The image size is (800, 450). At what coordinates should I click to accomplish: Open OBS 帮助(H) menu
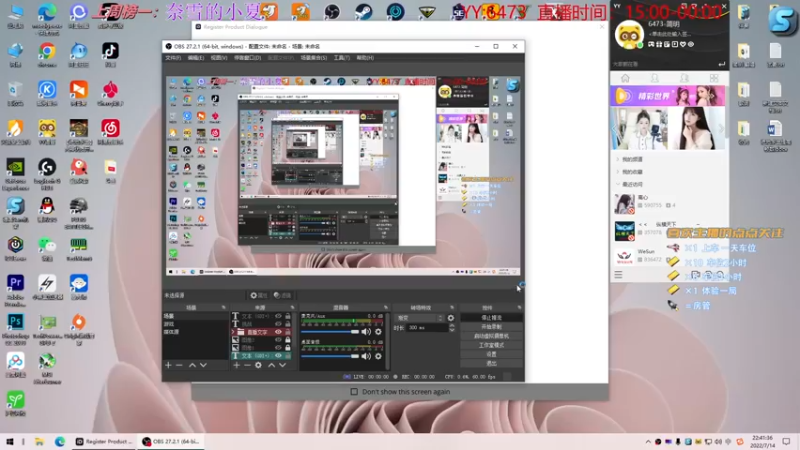[365, 58]
